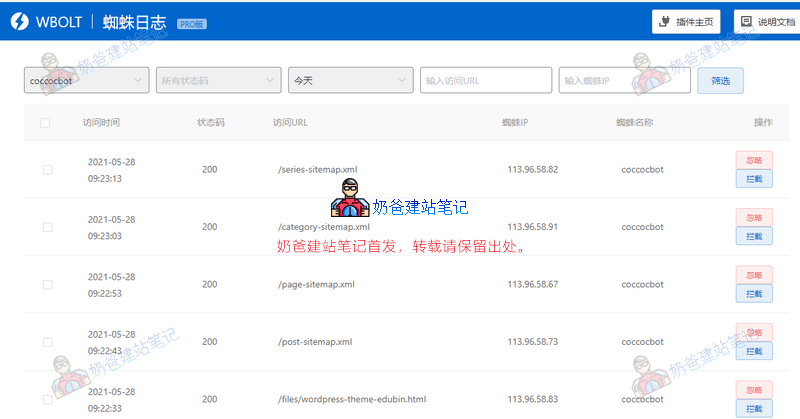Click 忽略 for the /series-sitemap.xml row
The image size is (800, 419).
753,160
